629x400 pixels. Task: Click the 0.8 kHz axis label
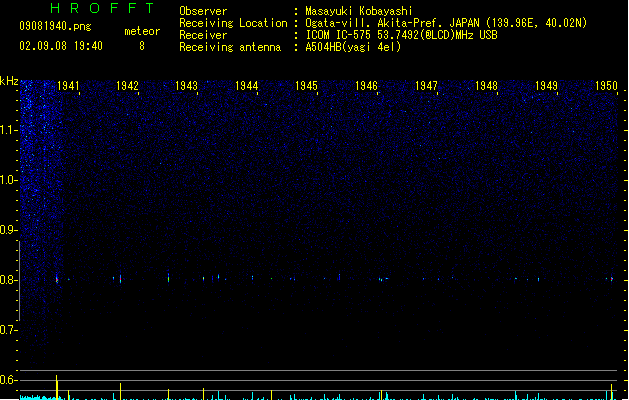tap(8, 280)
